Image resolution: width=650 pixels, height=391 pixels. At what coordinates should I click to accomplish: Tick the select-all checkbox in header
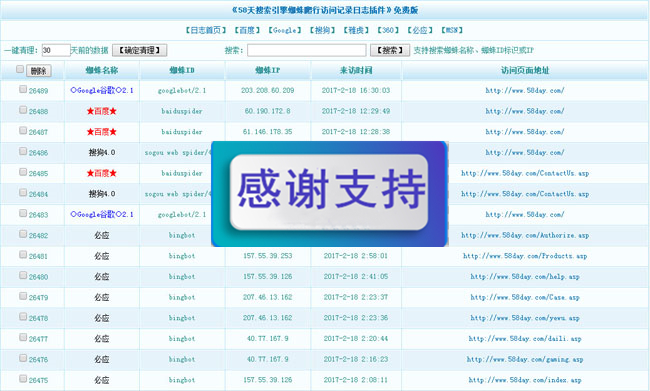tap(20, 69)
